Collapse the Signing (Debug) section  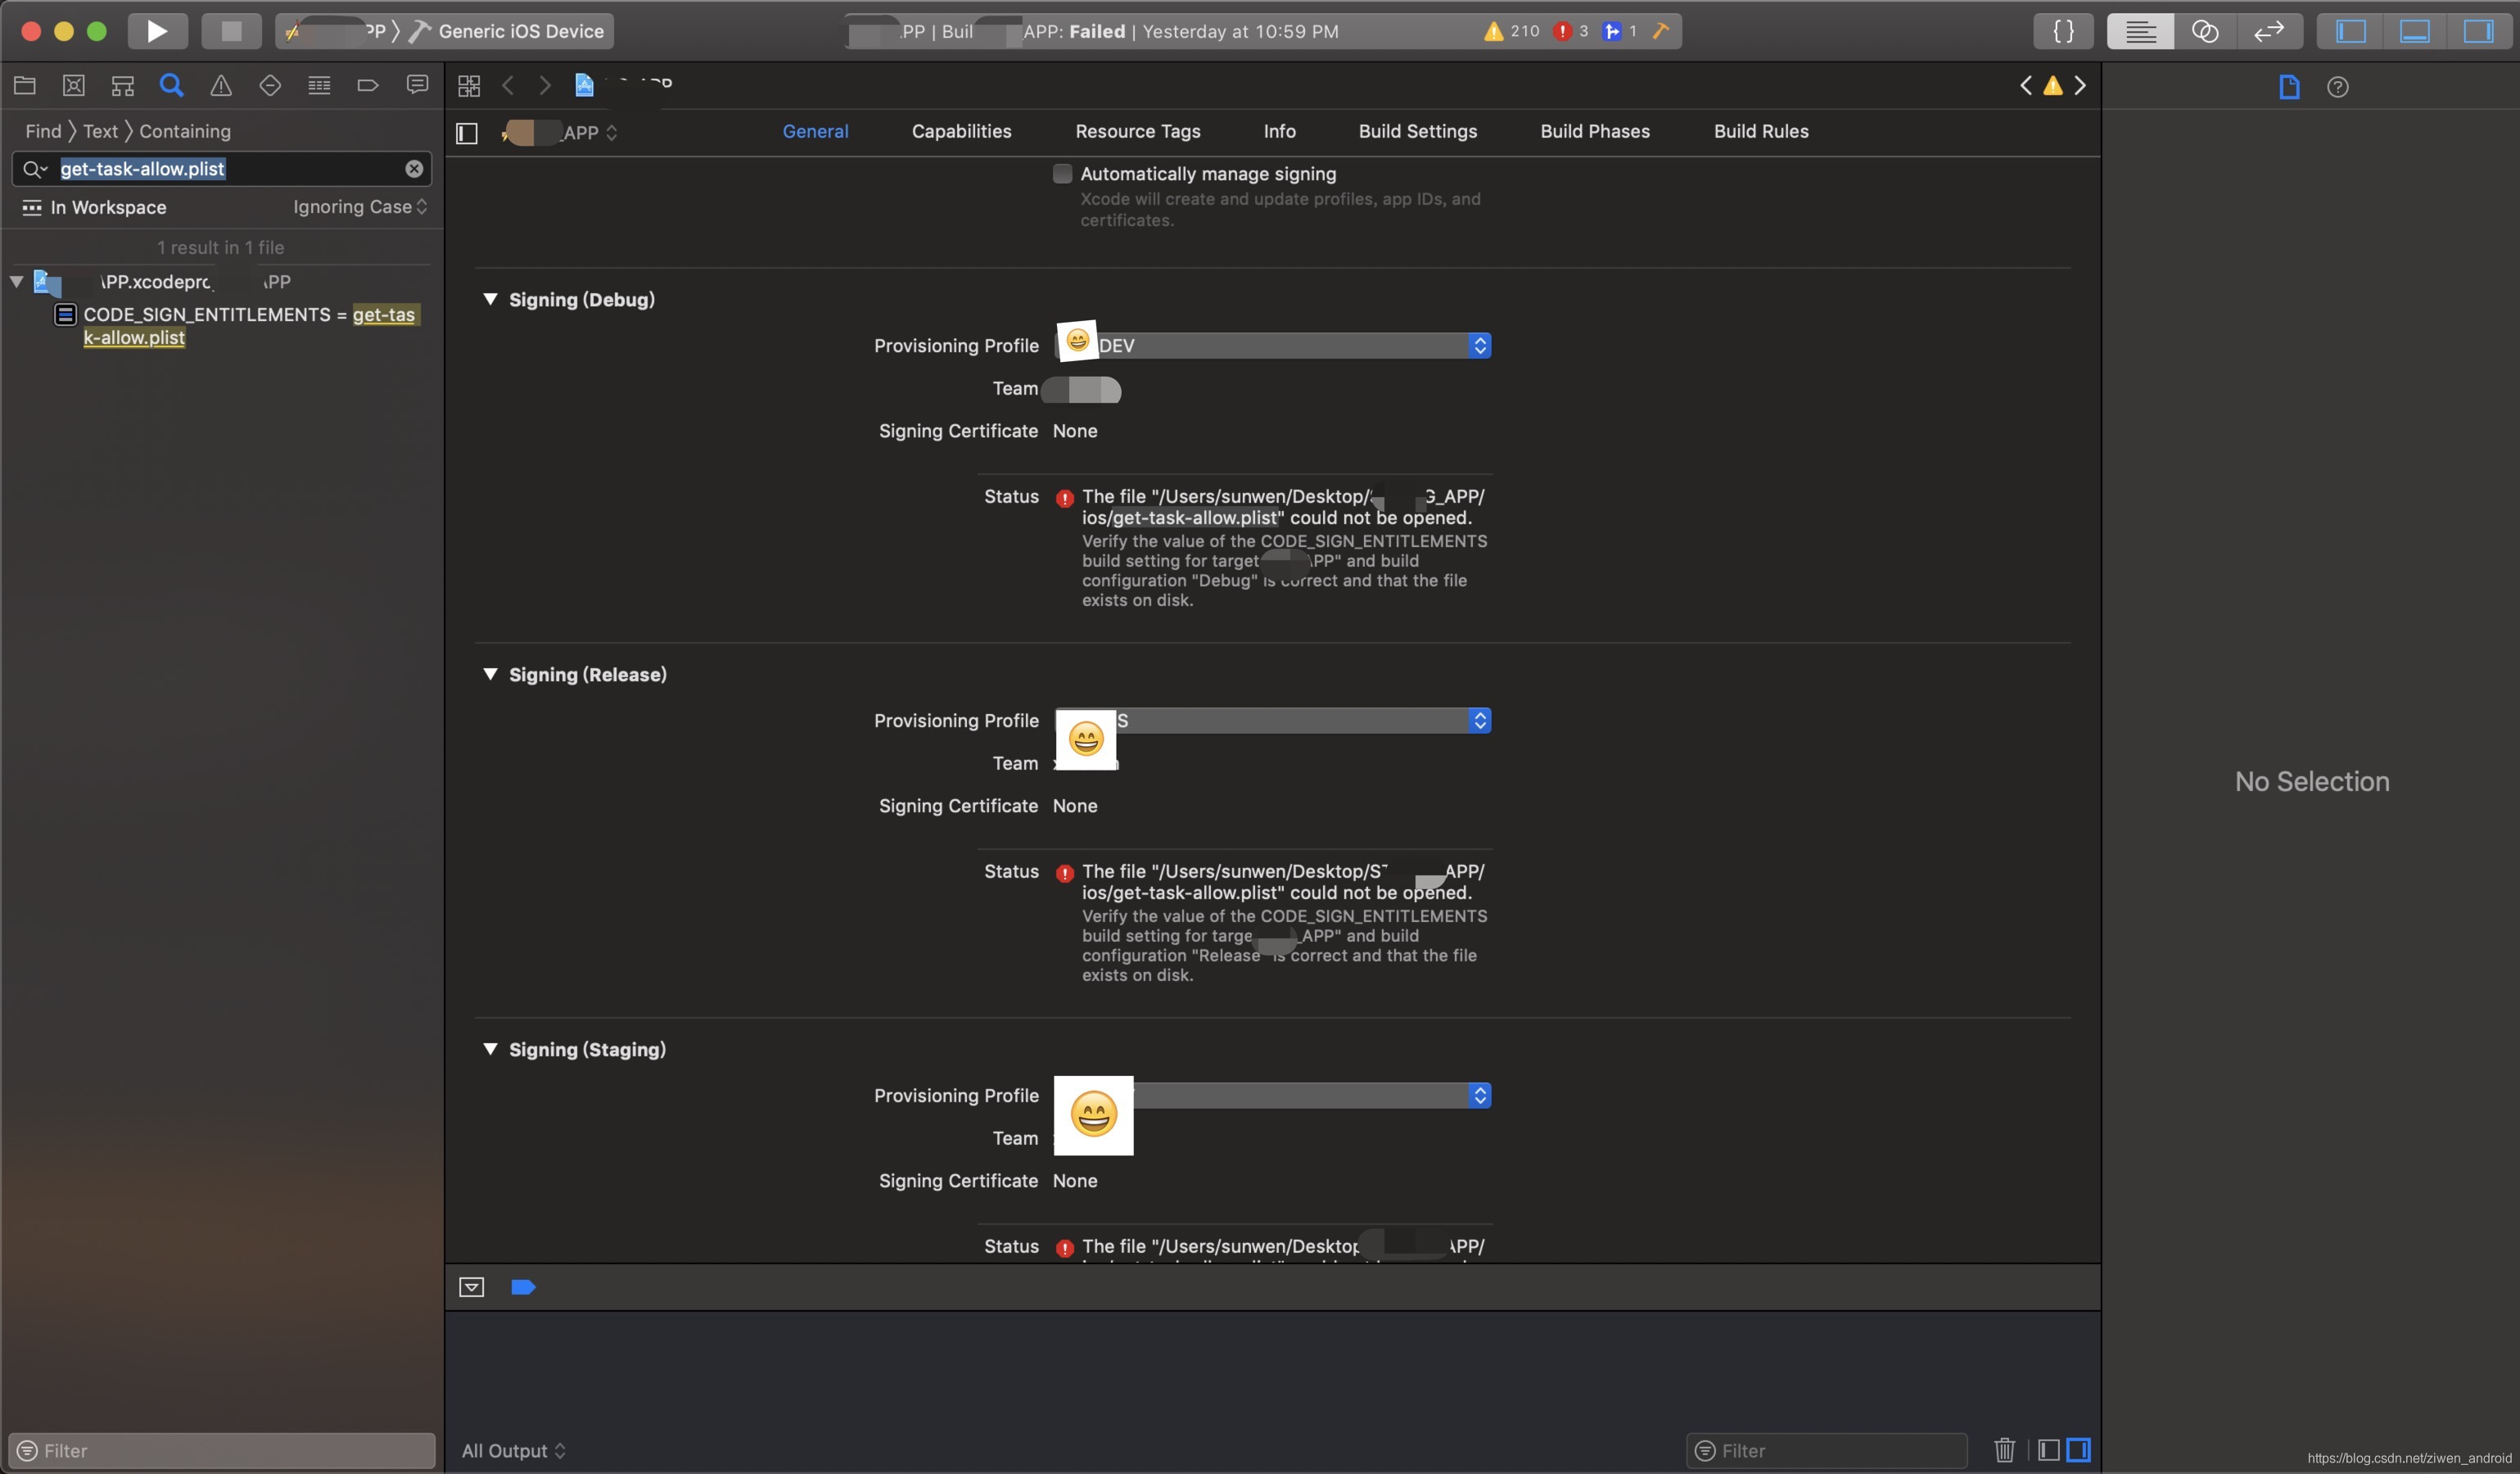point(490,299)
